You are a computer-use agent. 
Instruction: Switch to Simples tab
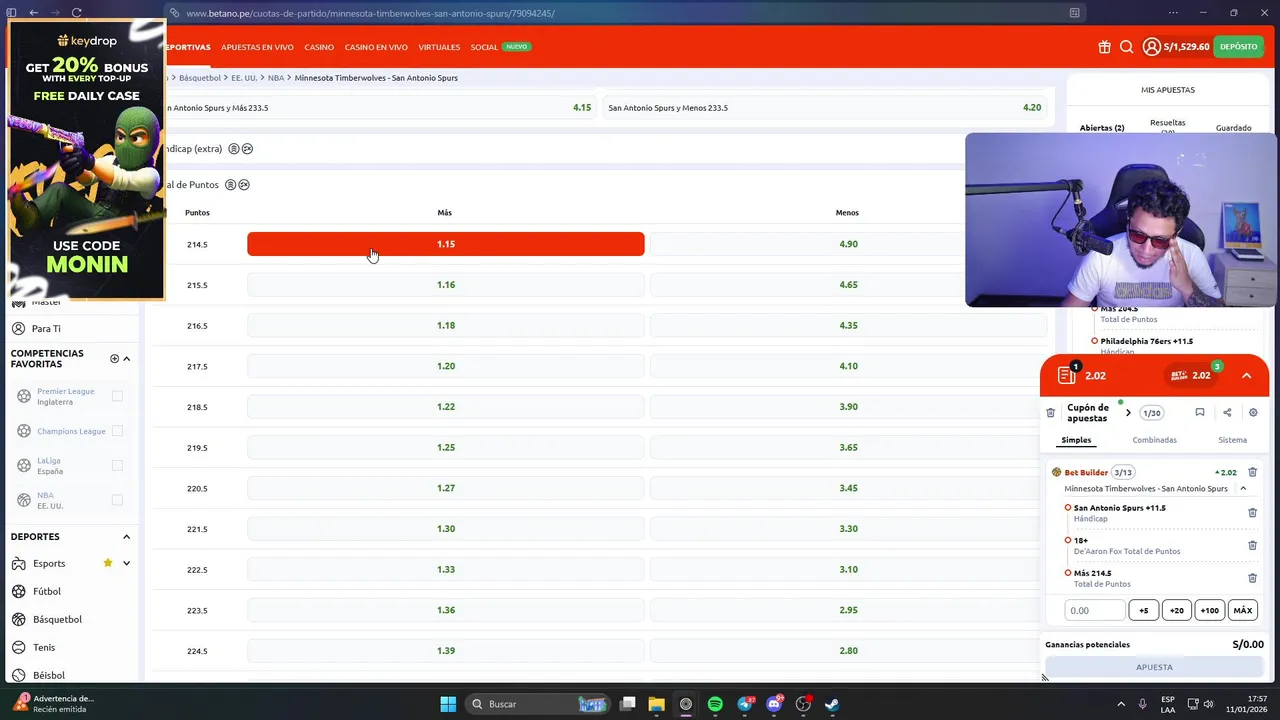coord(1076,440)
